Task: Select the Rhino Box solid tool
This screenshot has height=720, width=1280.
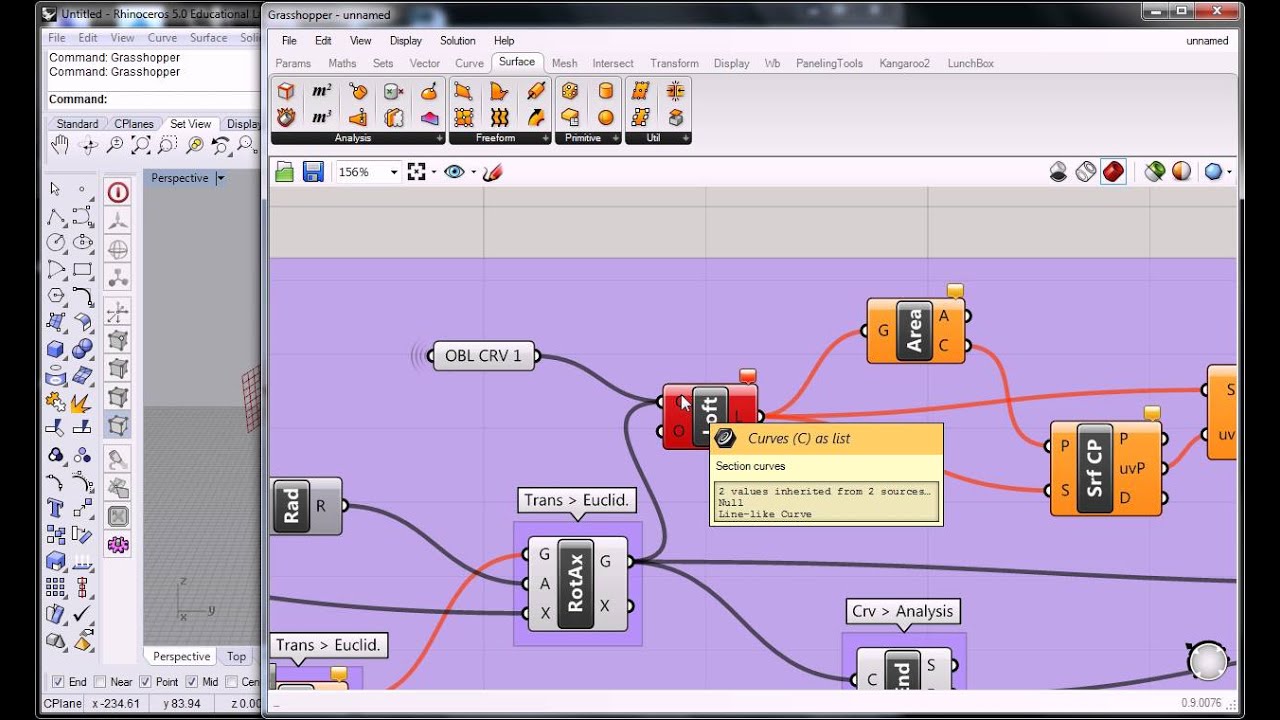Action: tap(56, 349)
